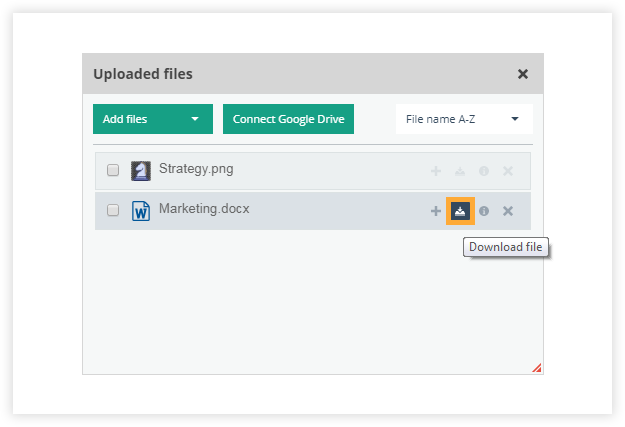
Task: Click the plus icon in Strategy.png row
Action: coord(436,171)
